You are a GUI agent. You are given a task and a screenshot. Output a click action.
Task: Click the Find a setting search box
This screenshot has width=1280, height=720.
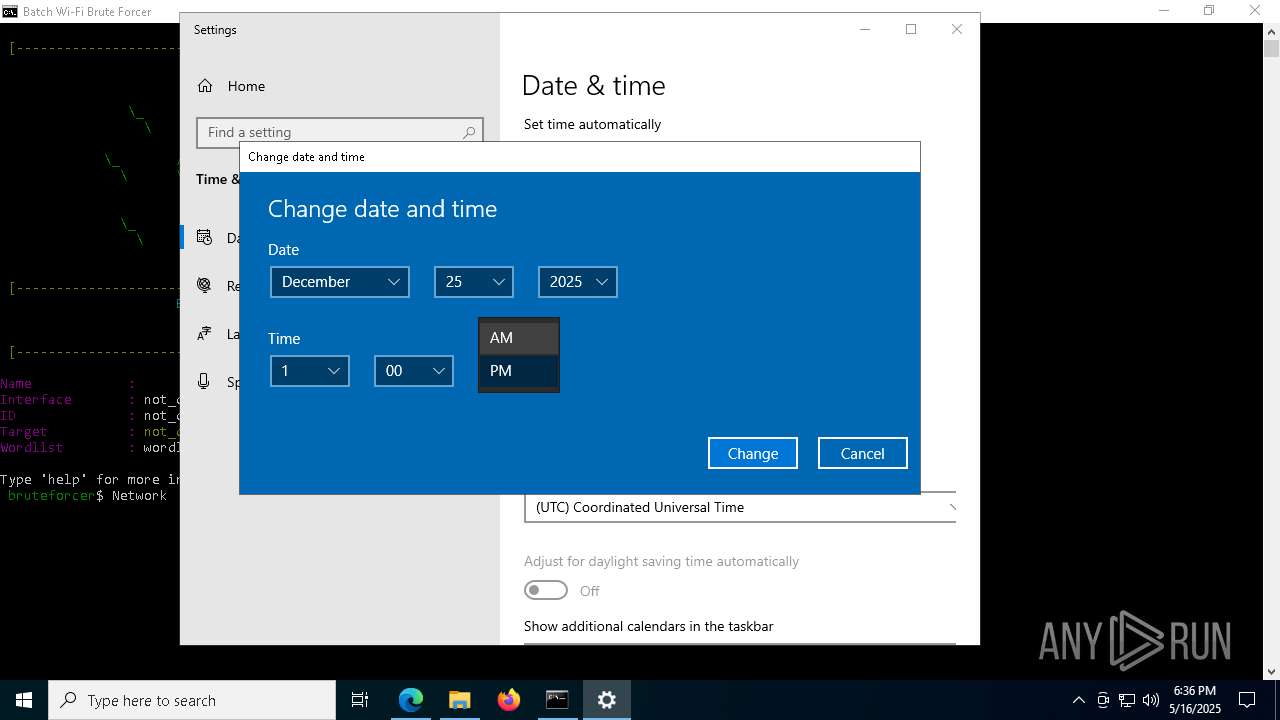pyautogui.click(x=340, y=132)
